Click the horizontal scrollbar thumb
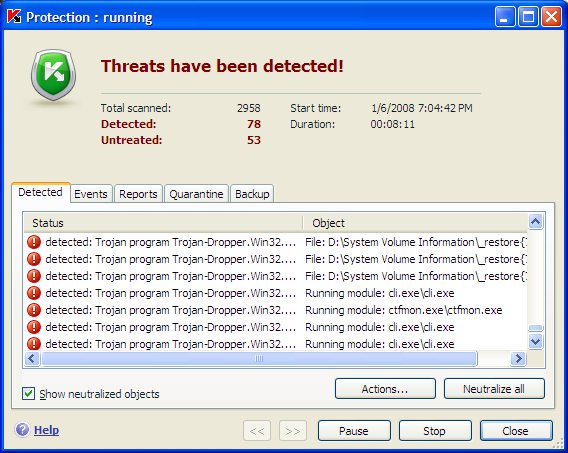 coord(259,358)
